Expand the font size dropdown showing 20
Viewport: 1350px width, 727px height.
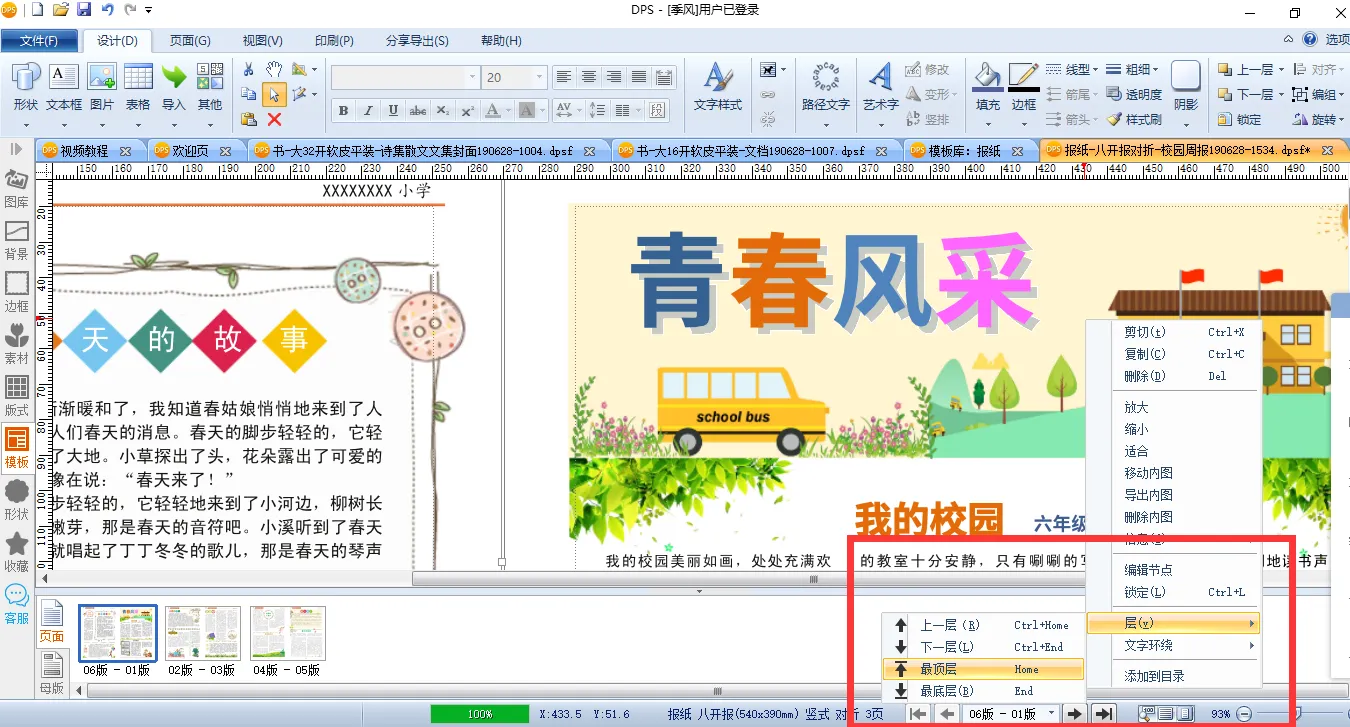[x=540, y=77]
